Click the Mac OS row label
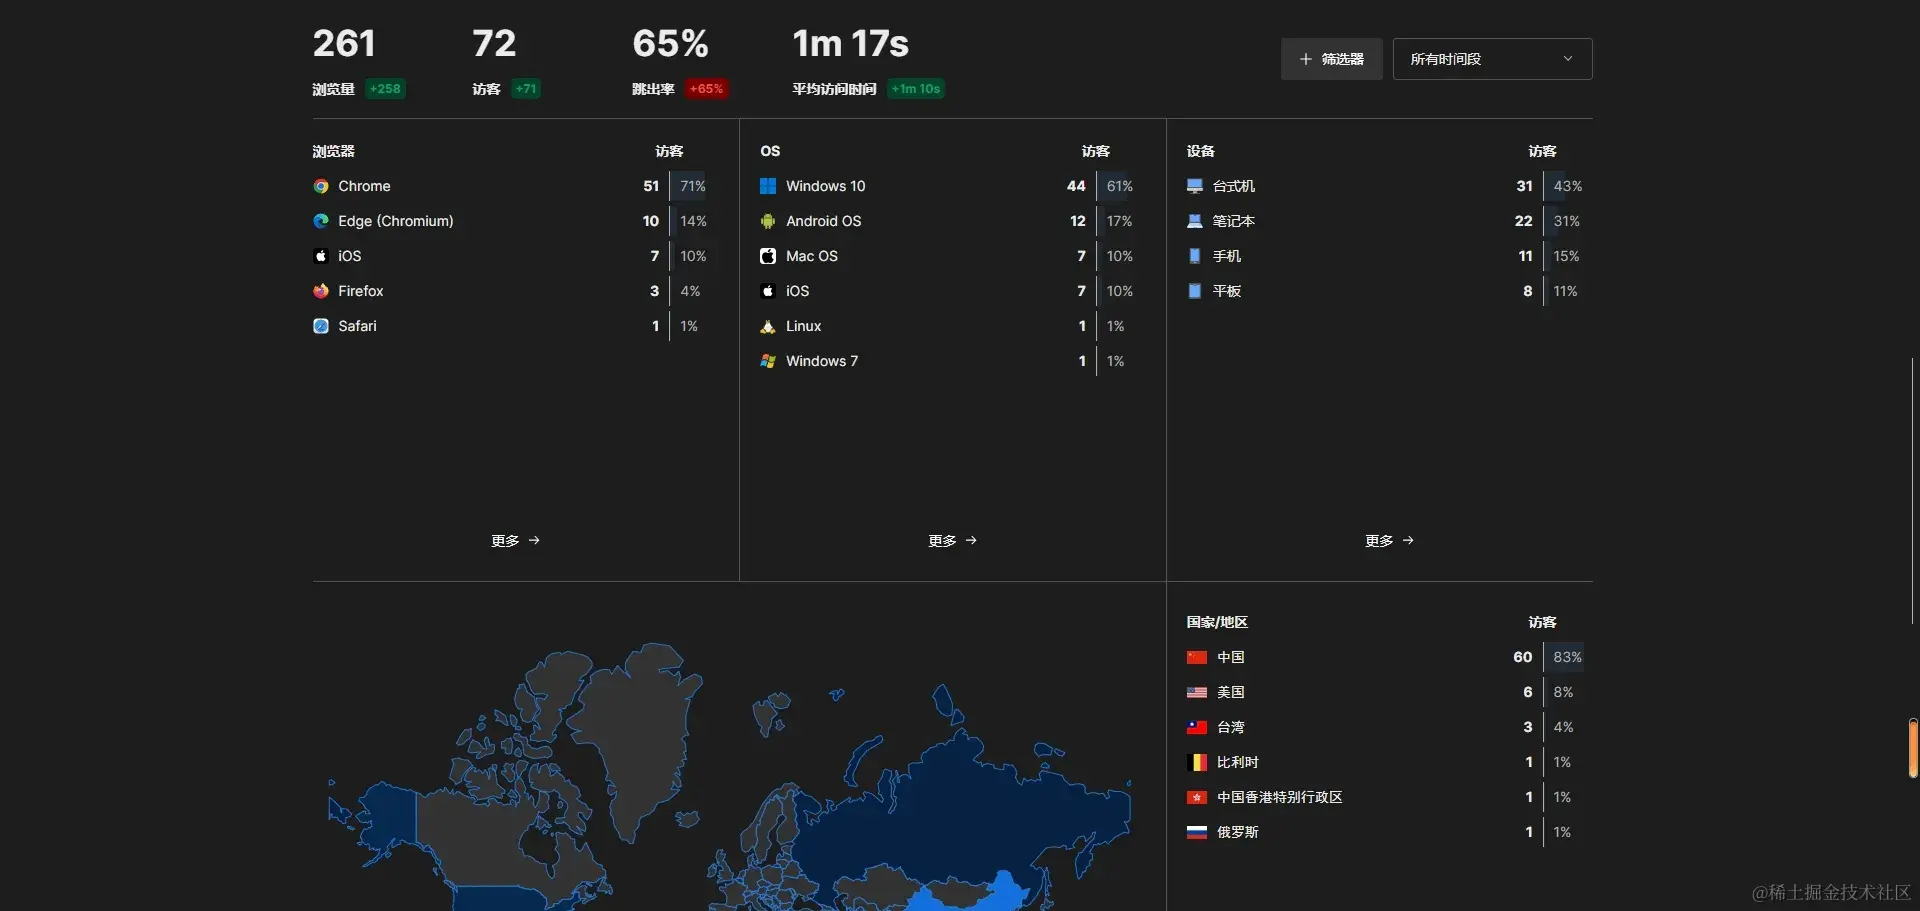 (812, 256)
